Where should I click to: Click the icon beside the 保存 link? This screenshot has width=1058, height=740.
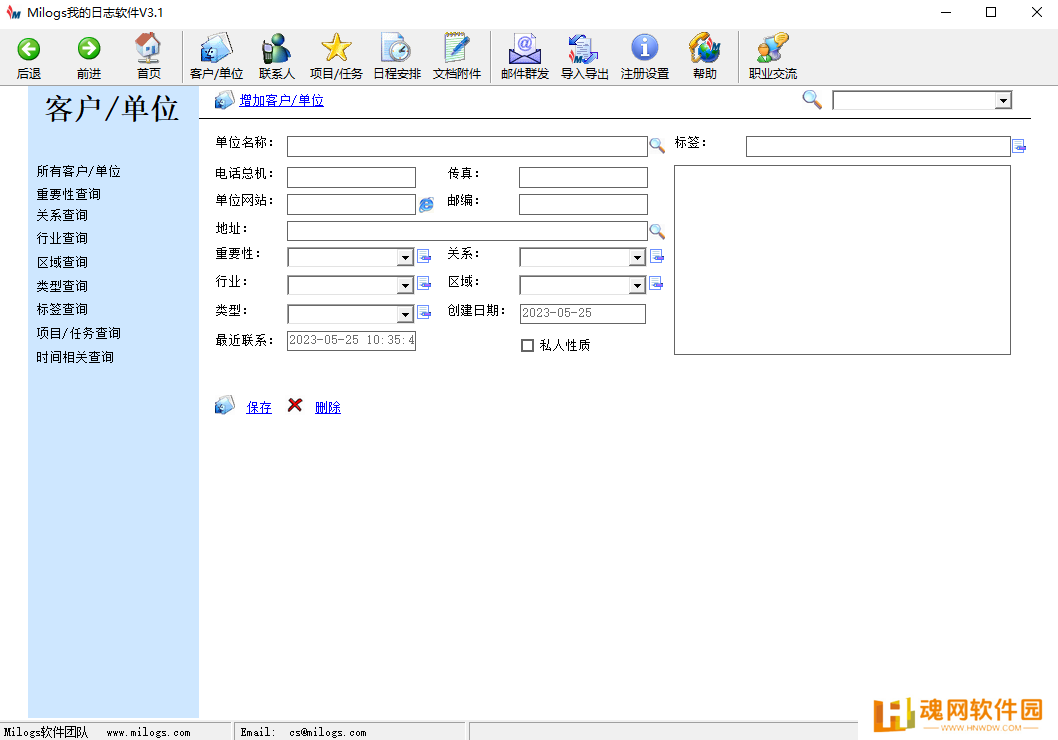[225, 405]
